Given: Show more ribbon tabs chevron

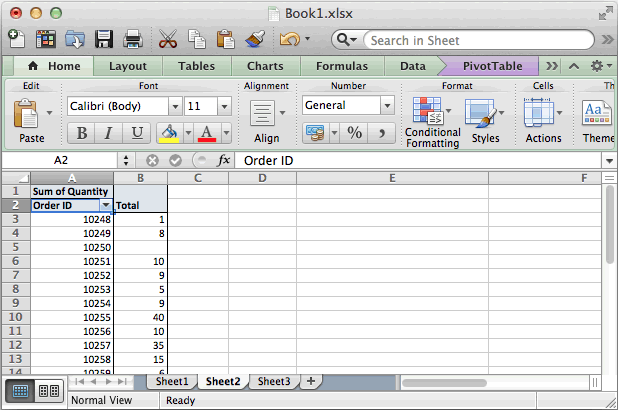Looking at the screenshot, I should point(552,66).
